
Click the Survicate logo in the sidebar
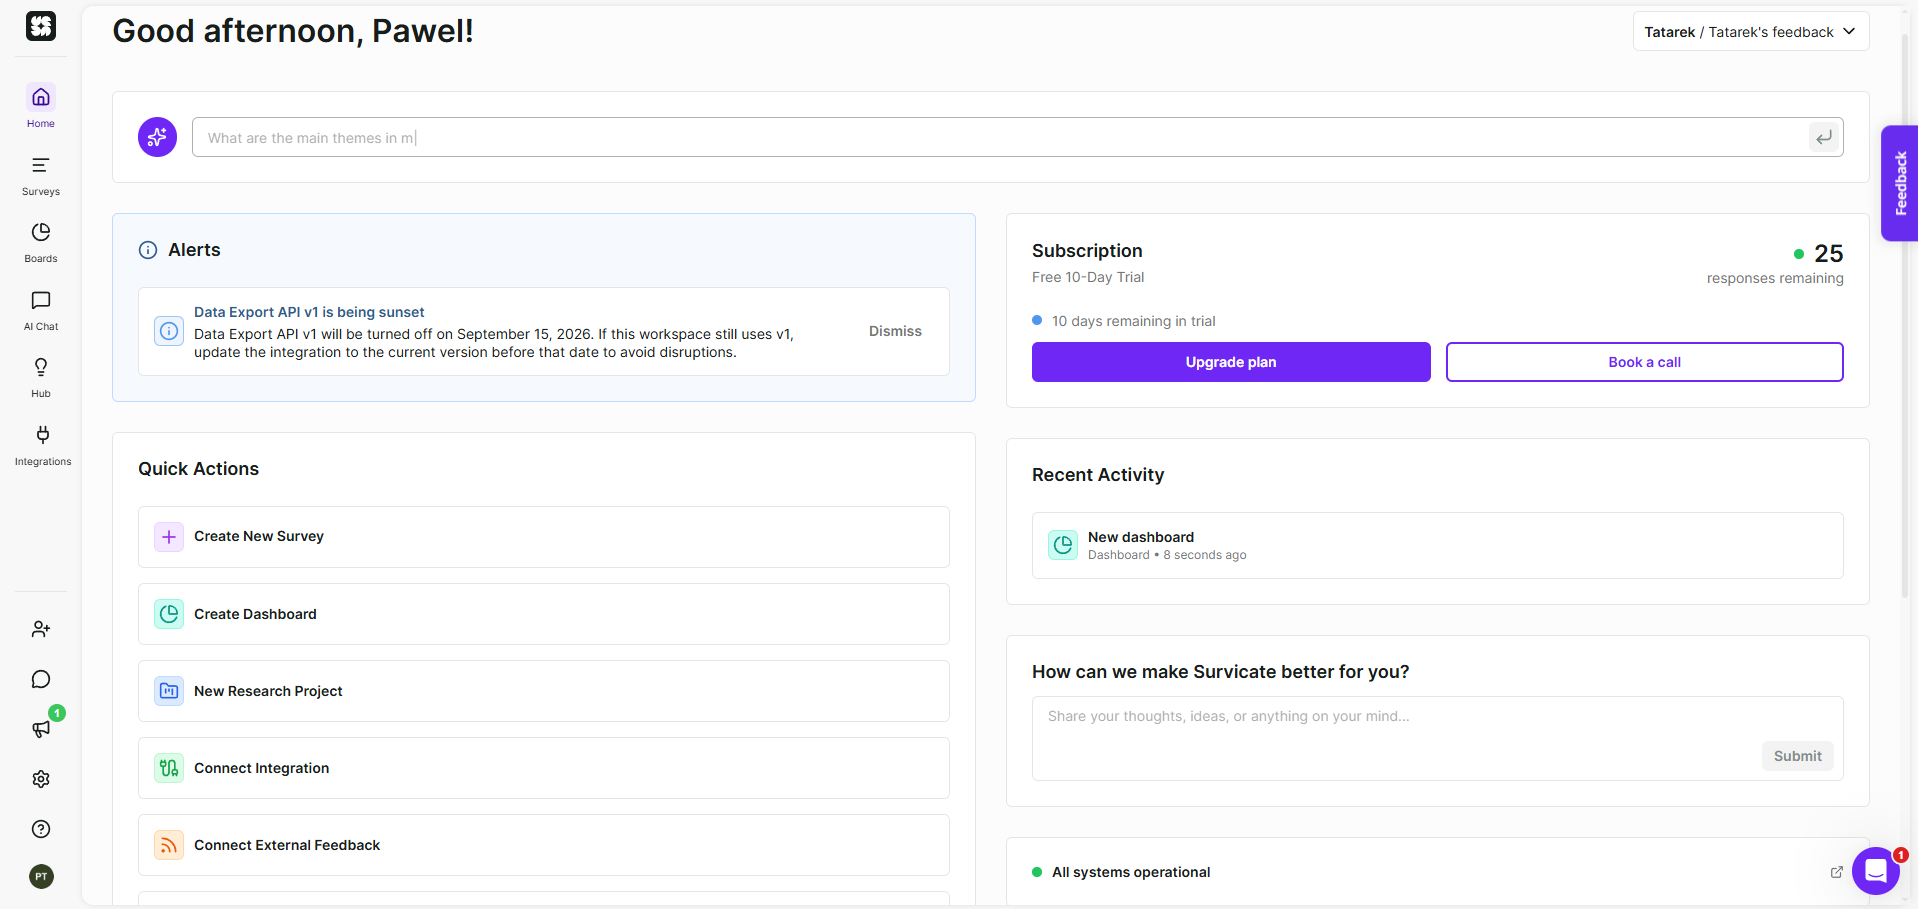coord(41,26)
